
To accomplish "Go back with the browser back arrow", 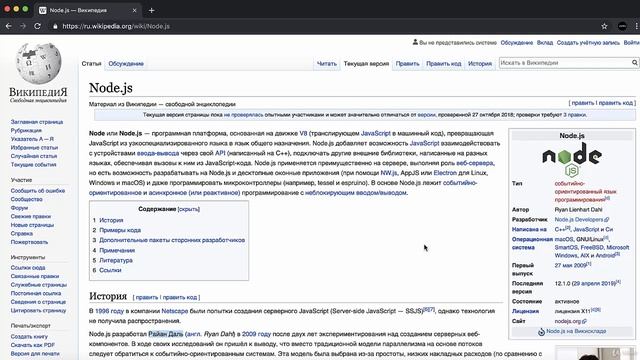I will pos(9,26).
